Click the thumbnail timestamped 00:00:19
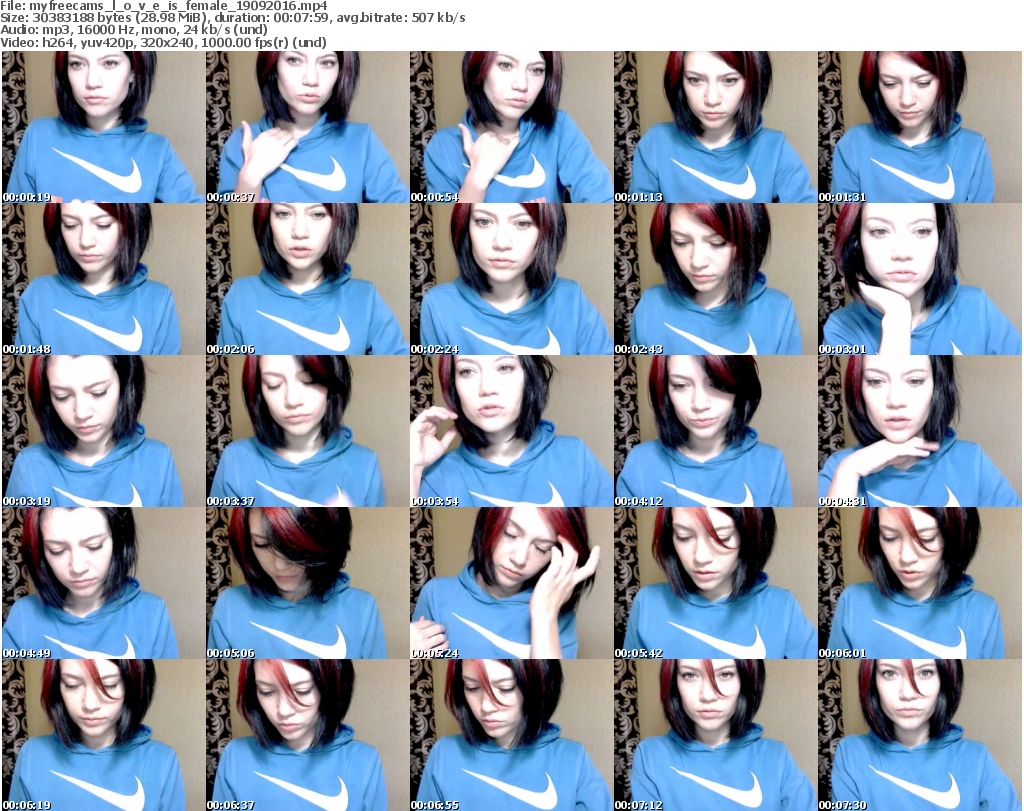Viewport: 1024px width, 811px height. (x=103, y=127)
